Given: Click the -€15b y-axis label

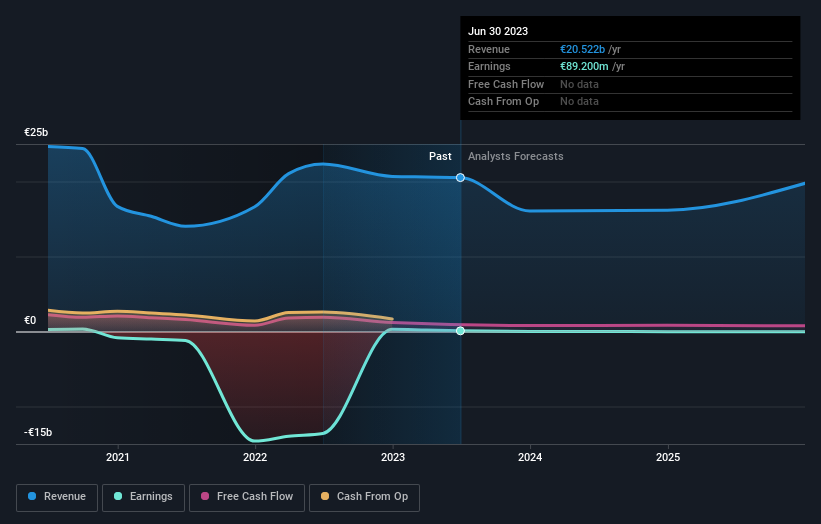Looking at the screenshot, I should pyautogui.click(x=38, y=432).
